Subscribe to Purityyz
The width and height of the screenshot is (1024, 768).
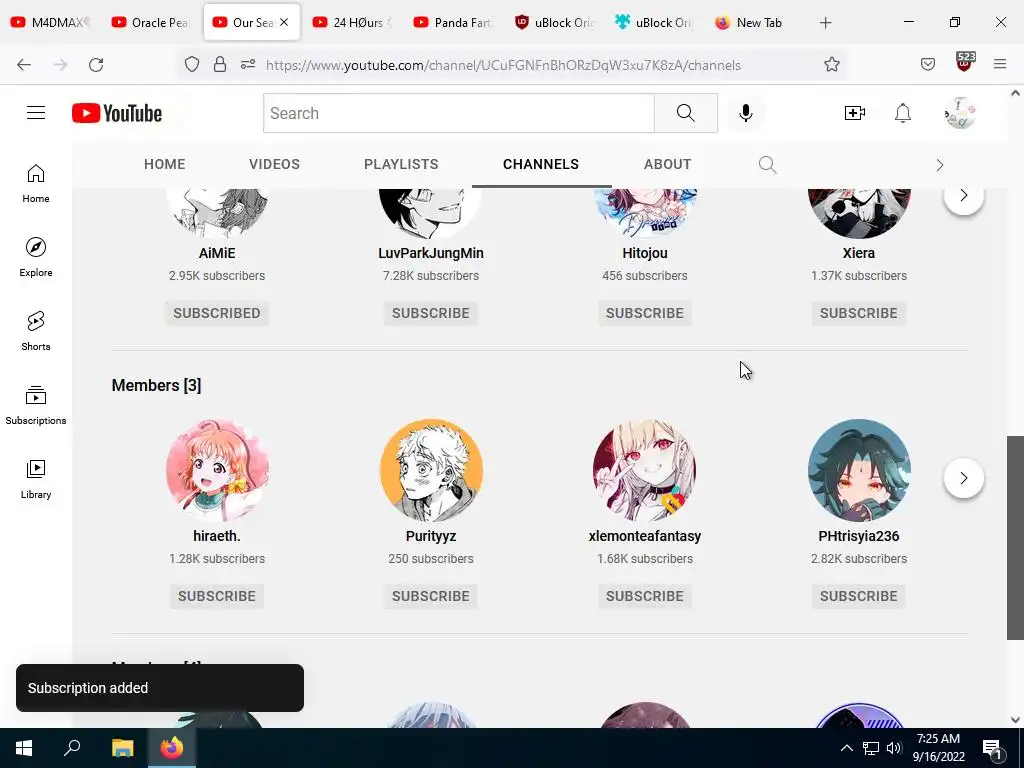point(430,596)
